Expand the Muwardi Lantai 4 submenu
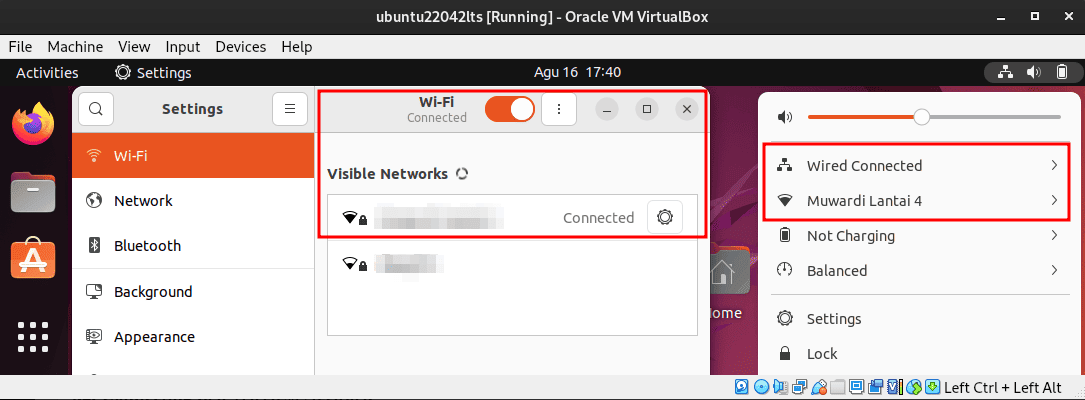Viewport: 1085px width, 400px height. pos(918,201)
